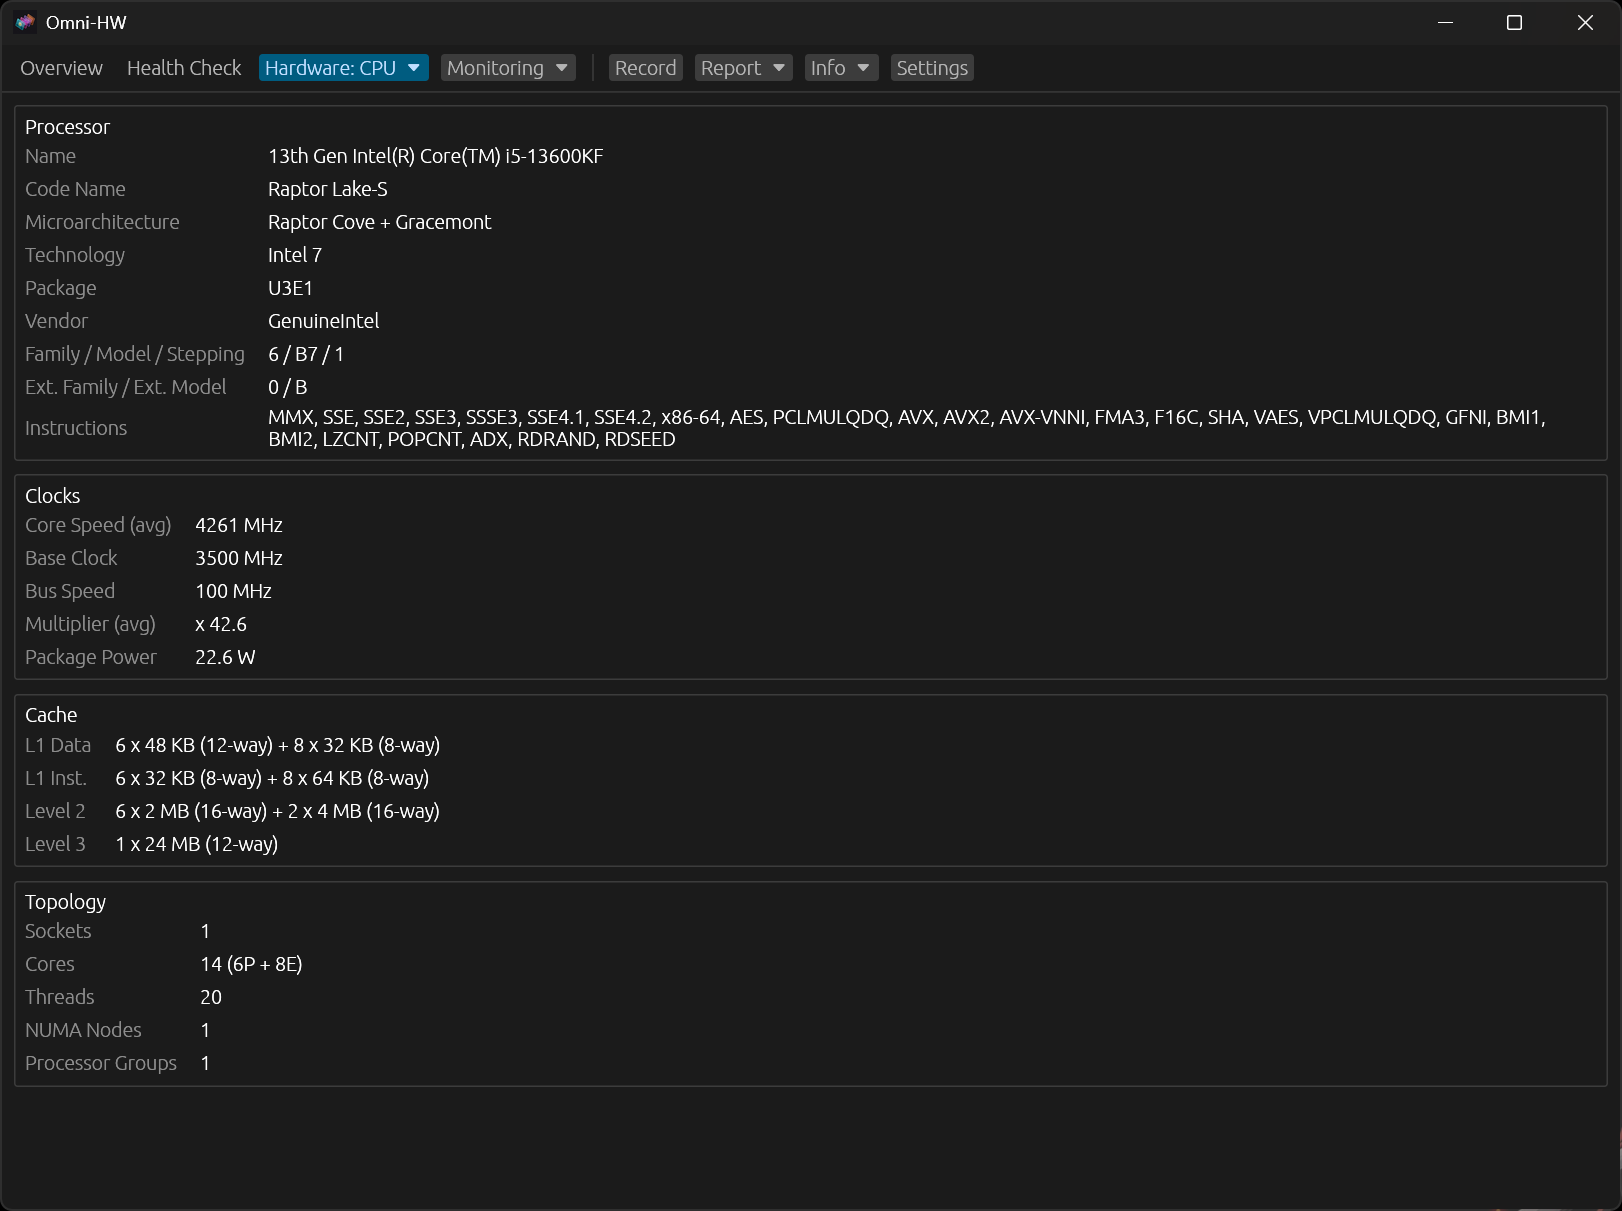Switch to Health Check tab
The height and width of the screenshot is (1211, 1622).
click(184, 68)
